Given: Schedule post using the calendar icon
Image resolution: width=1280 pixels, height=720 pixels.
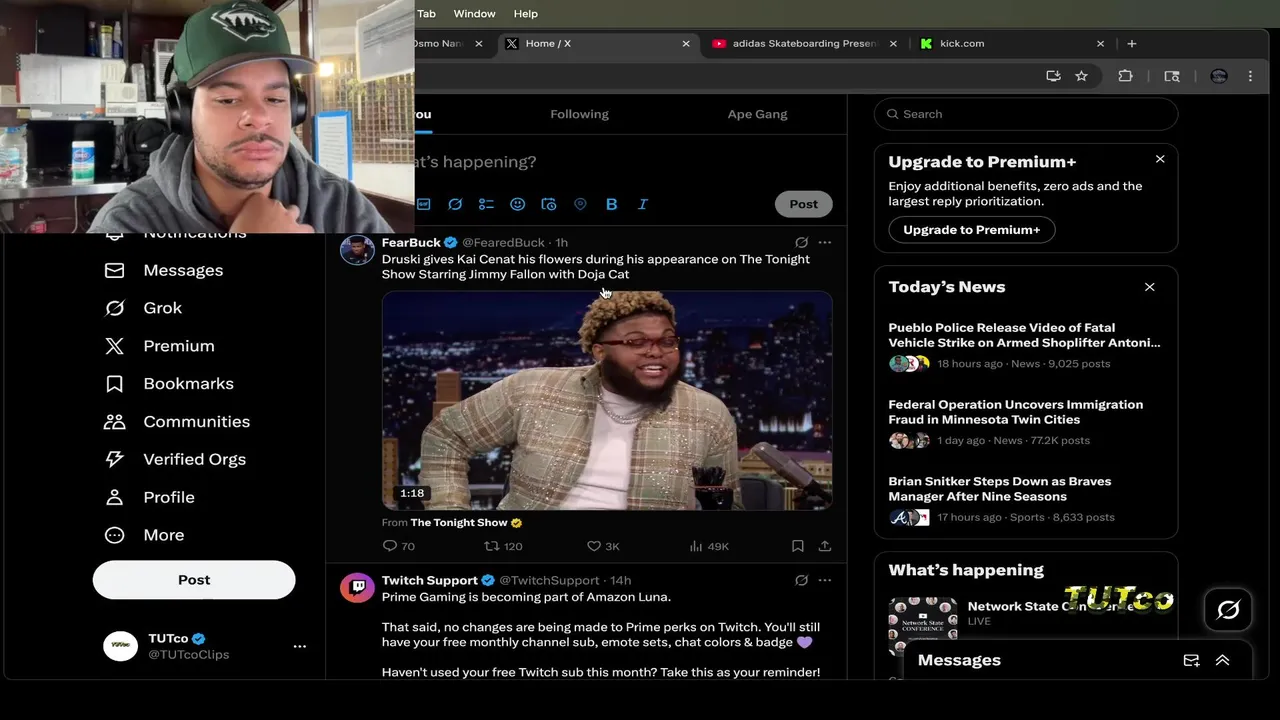Looking at the screenshot, I should click(x=549, y=204).
